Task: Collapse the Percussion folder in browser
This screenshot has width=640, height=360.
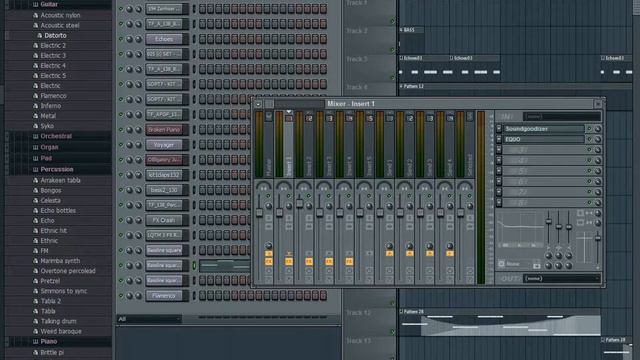Action: [56, 169]
